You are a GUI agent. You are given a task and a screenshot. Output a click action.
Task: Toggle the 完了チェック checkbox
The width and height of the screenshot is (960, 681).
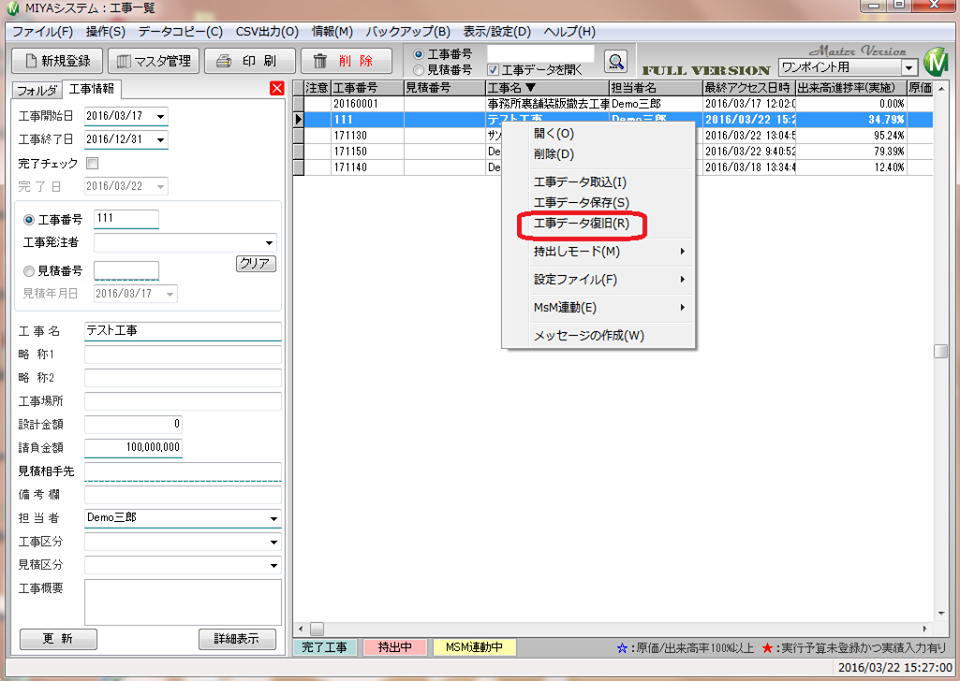click(92, 163)
